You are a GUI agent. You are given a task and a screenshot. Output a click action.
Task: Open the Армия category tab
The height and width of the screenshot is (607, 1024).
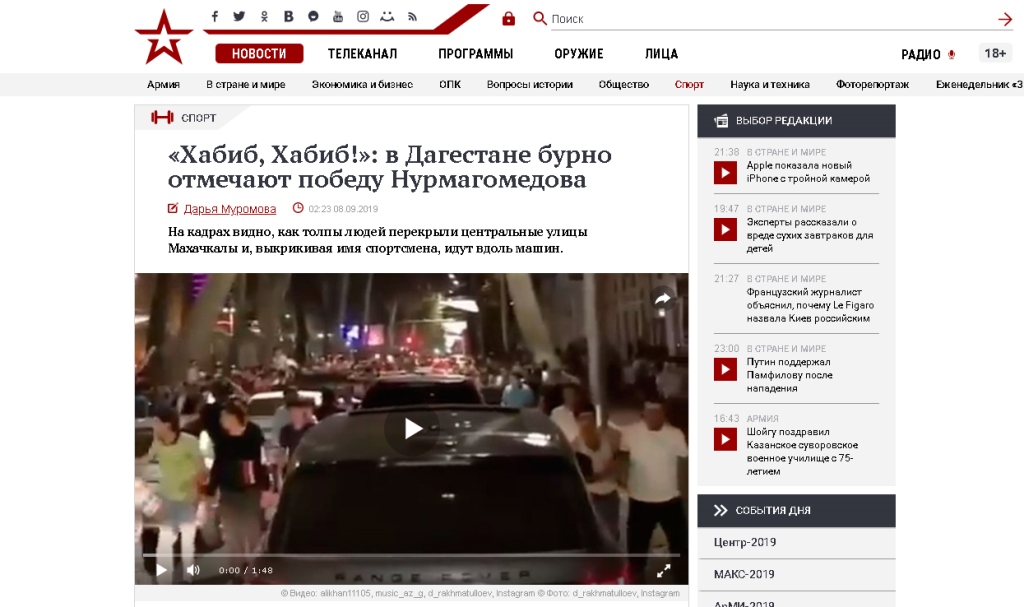coord(163,85)
